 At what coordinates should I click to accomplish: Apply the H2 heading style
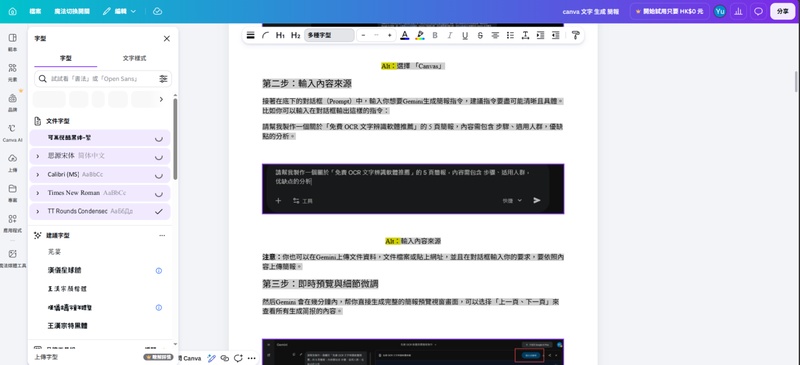coord(295,35)
